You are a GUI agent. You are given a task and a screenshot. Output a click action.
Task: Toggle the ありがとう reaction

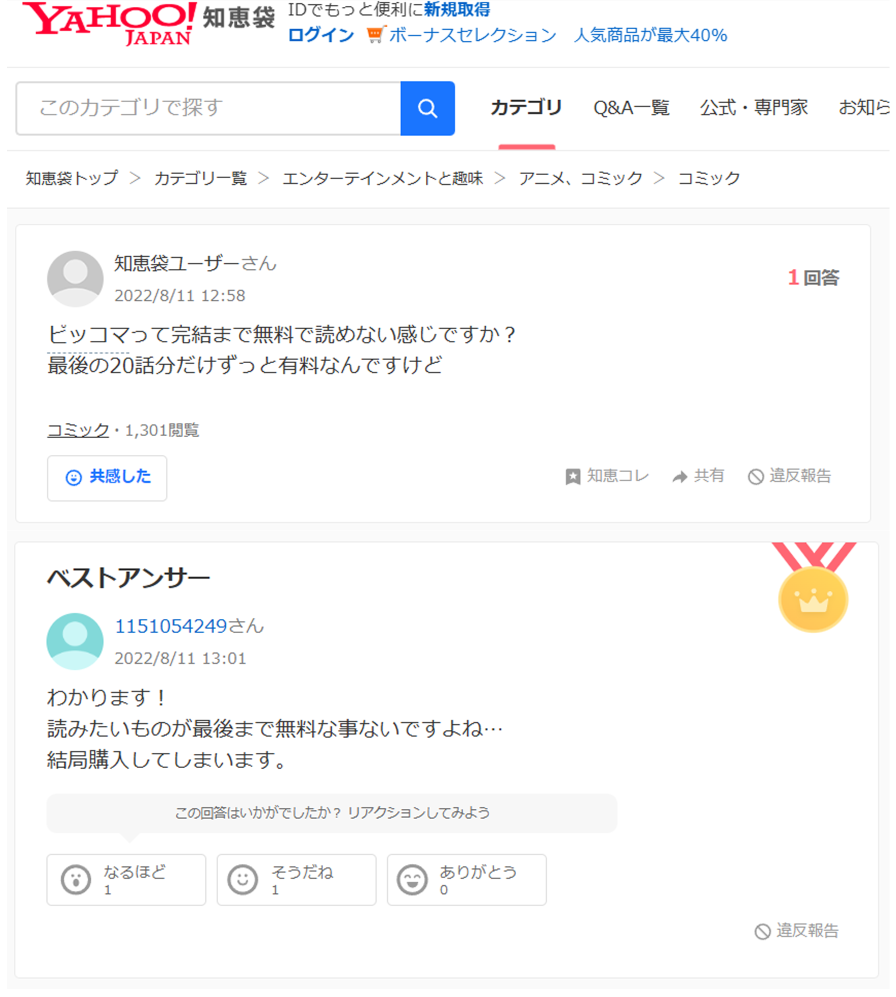[x=467, y=879]
